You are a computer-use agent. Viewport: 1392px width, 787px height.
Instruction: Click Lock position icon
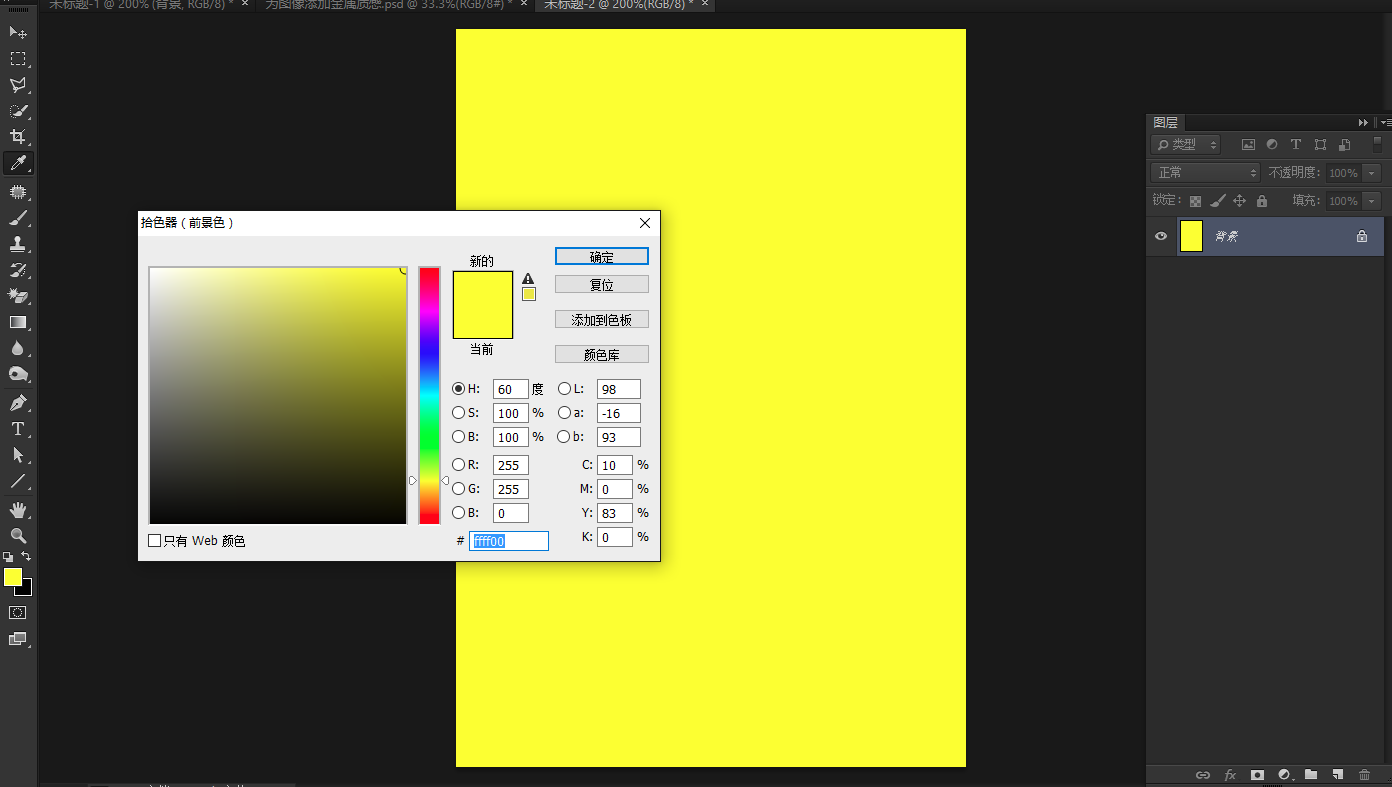tap(1239, 201)
